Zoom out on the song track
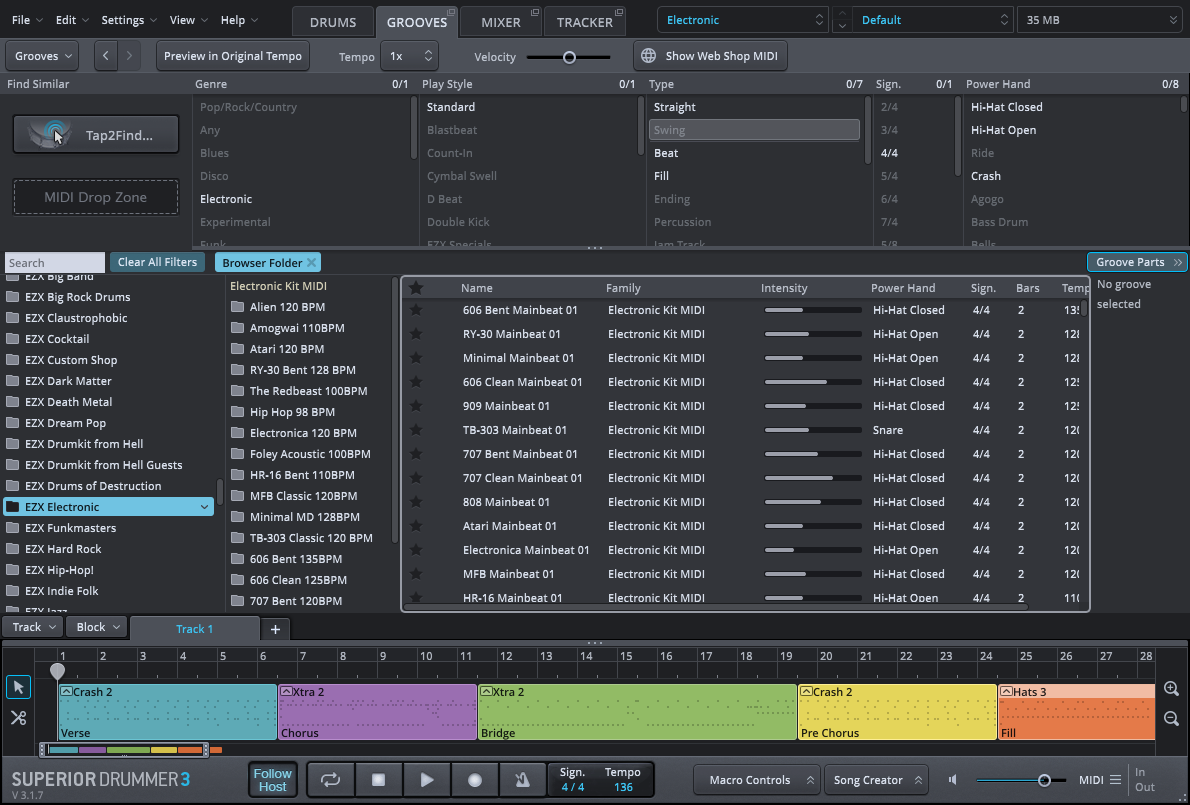The image size is (1190, 805). (1171, 719)
